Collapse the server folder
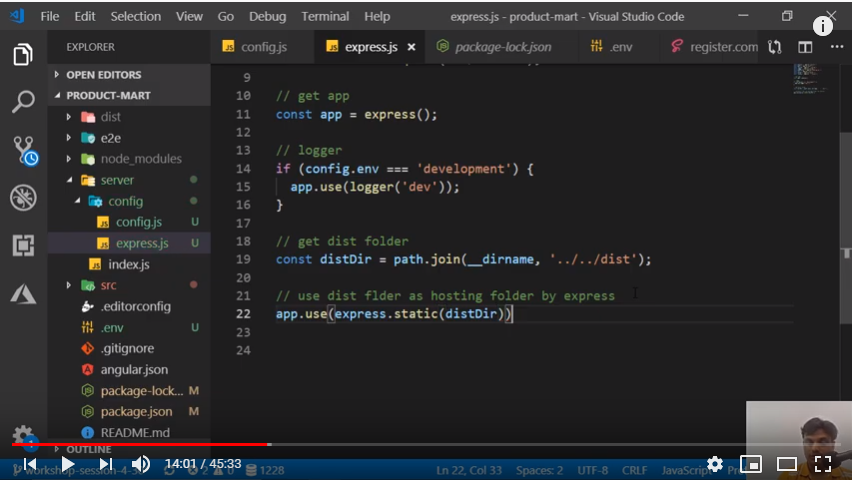Image resolution: width=852 pixels, height=480 pixels. [x=116, y=180]
